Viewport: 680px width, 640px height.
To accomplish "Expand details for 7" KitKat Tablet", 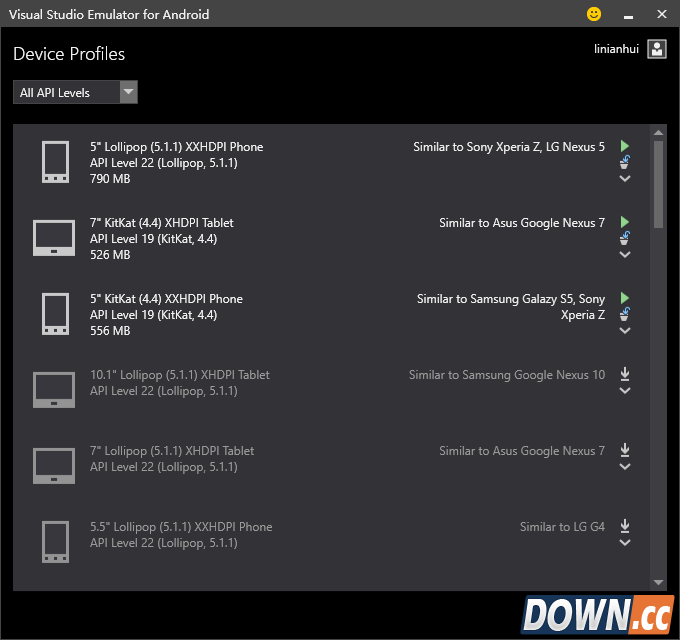I will [x=625, y=255].
